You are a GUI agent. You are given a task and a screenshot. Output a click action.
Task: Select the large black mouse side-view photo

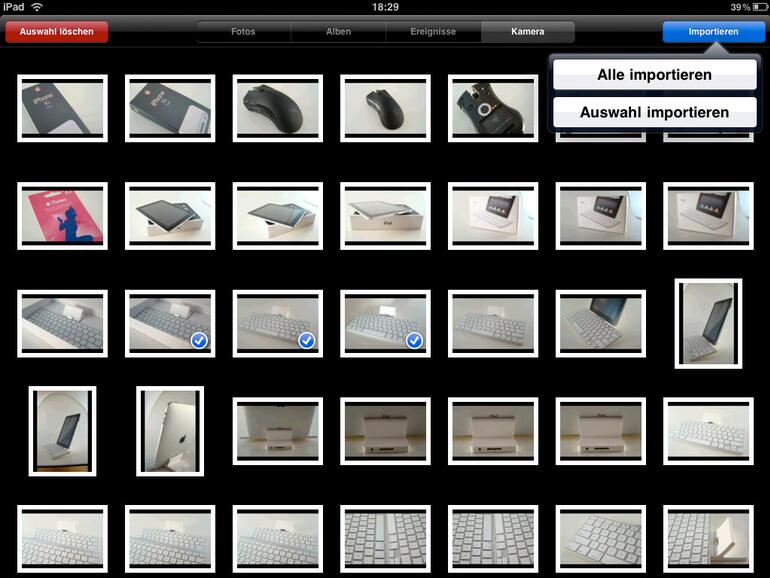click(x=277, y=108)
